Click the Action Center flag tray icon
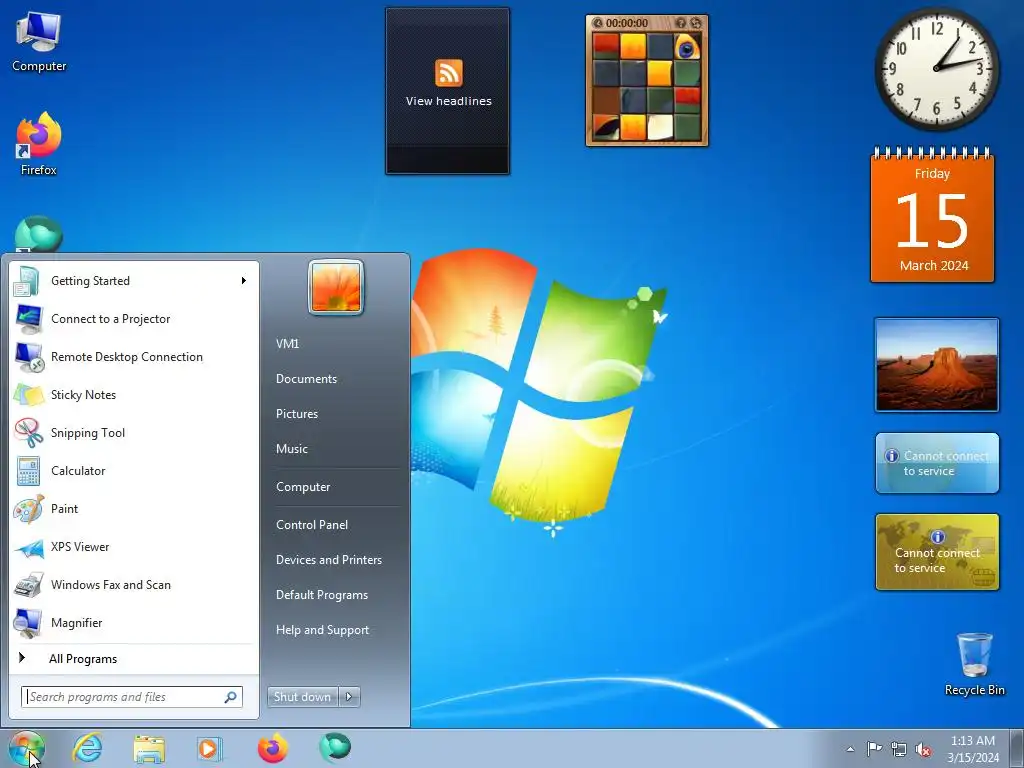1024x768 pixels. click(874, 748)
